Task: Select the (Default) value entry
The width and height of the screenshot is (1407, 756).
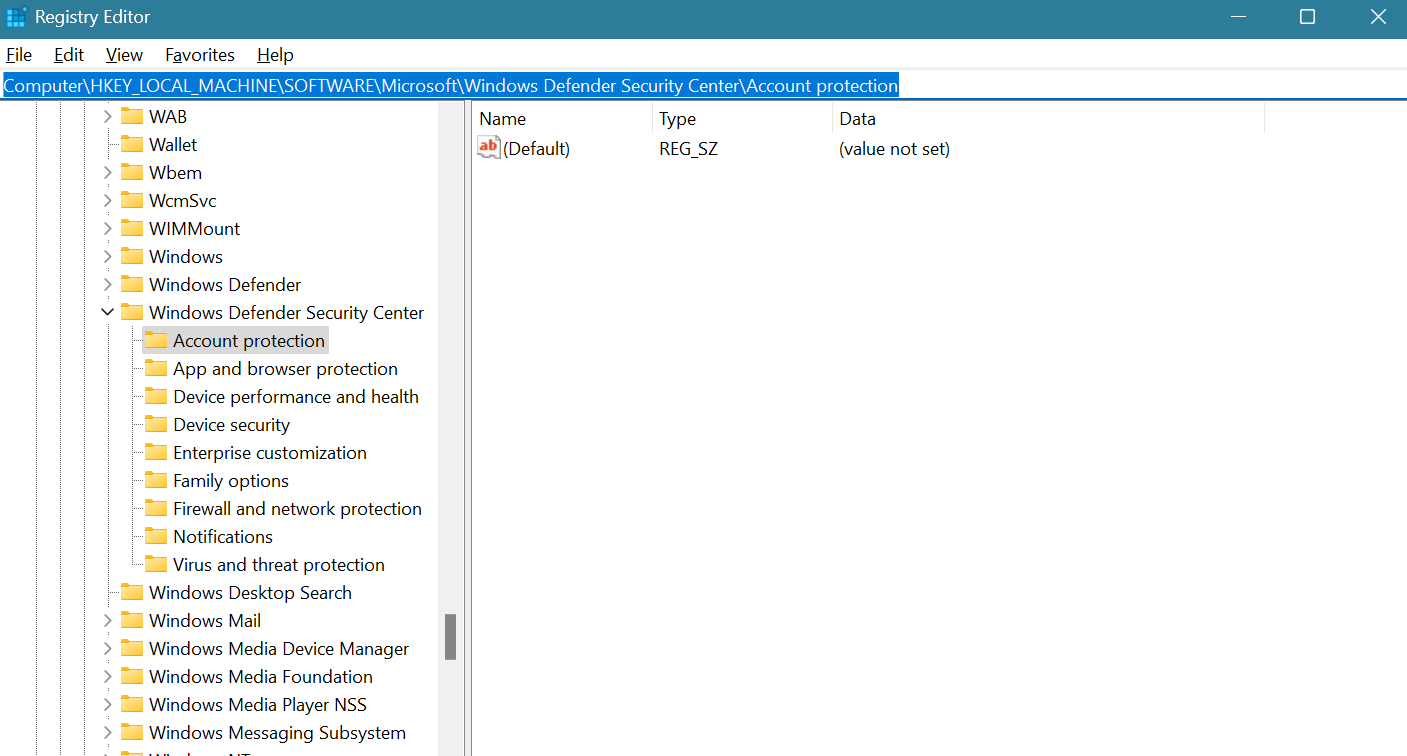Action: click(536, 148)
